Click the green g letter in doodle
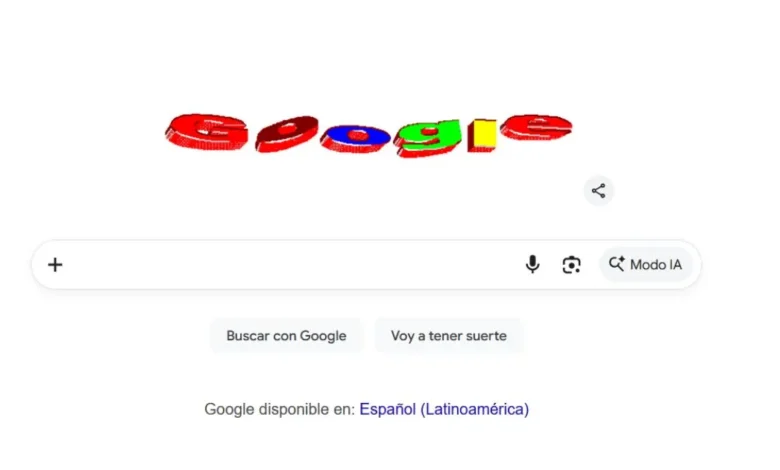 pyautogui.click(x=428, y=138)
